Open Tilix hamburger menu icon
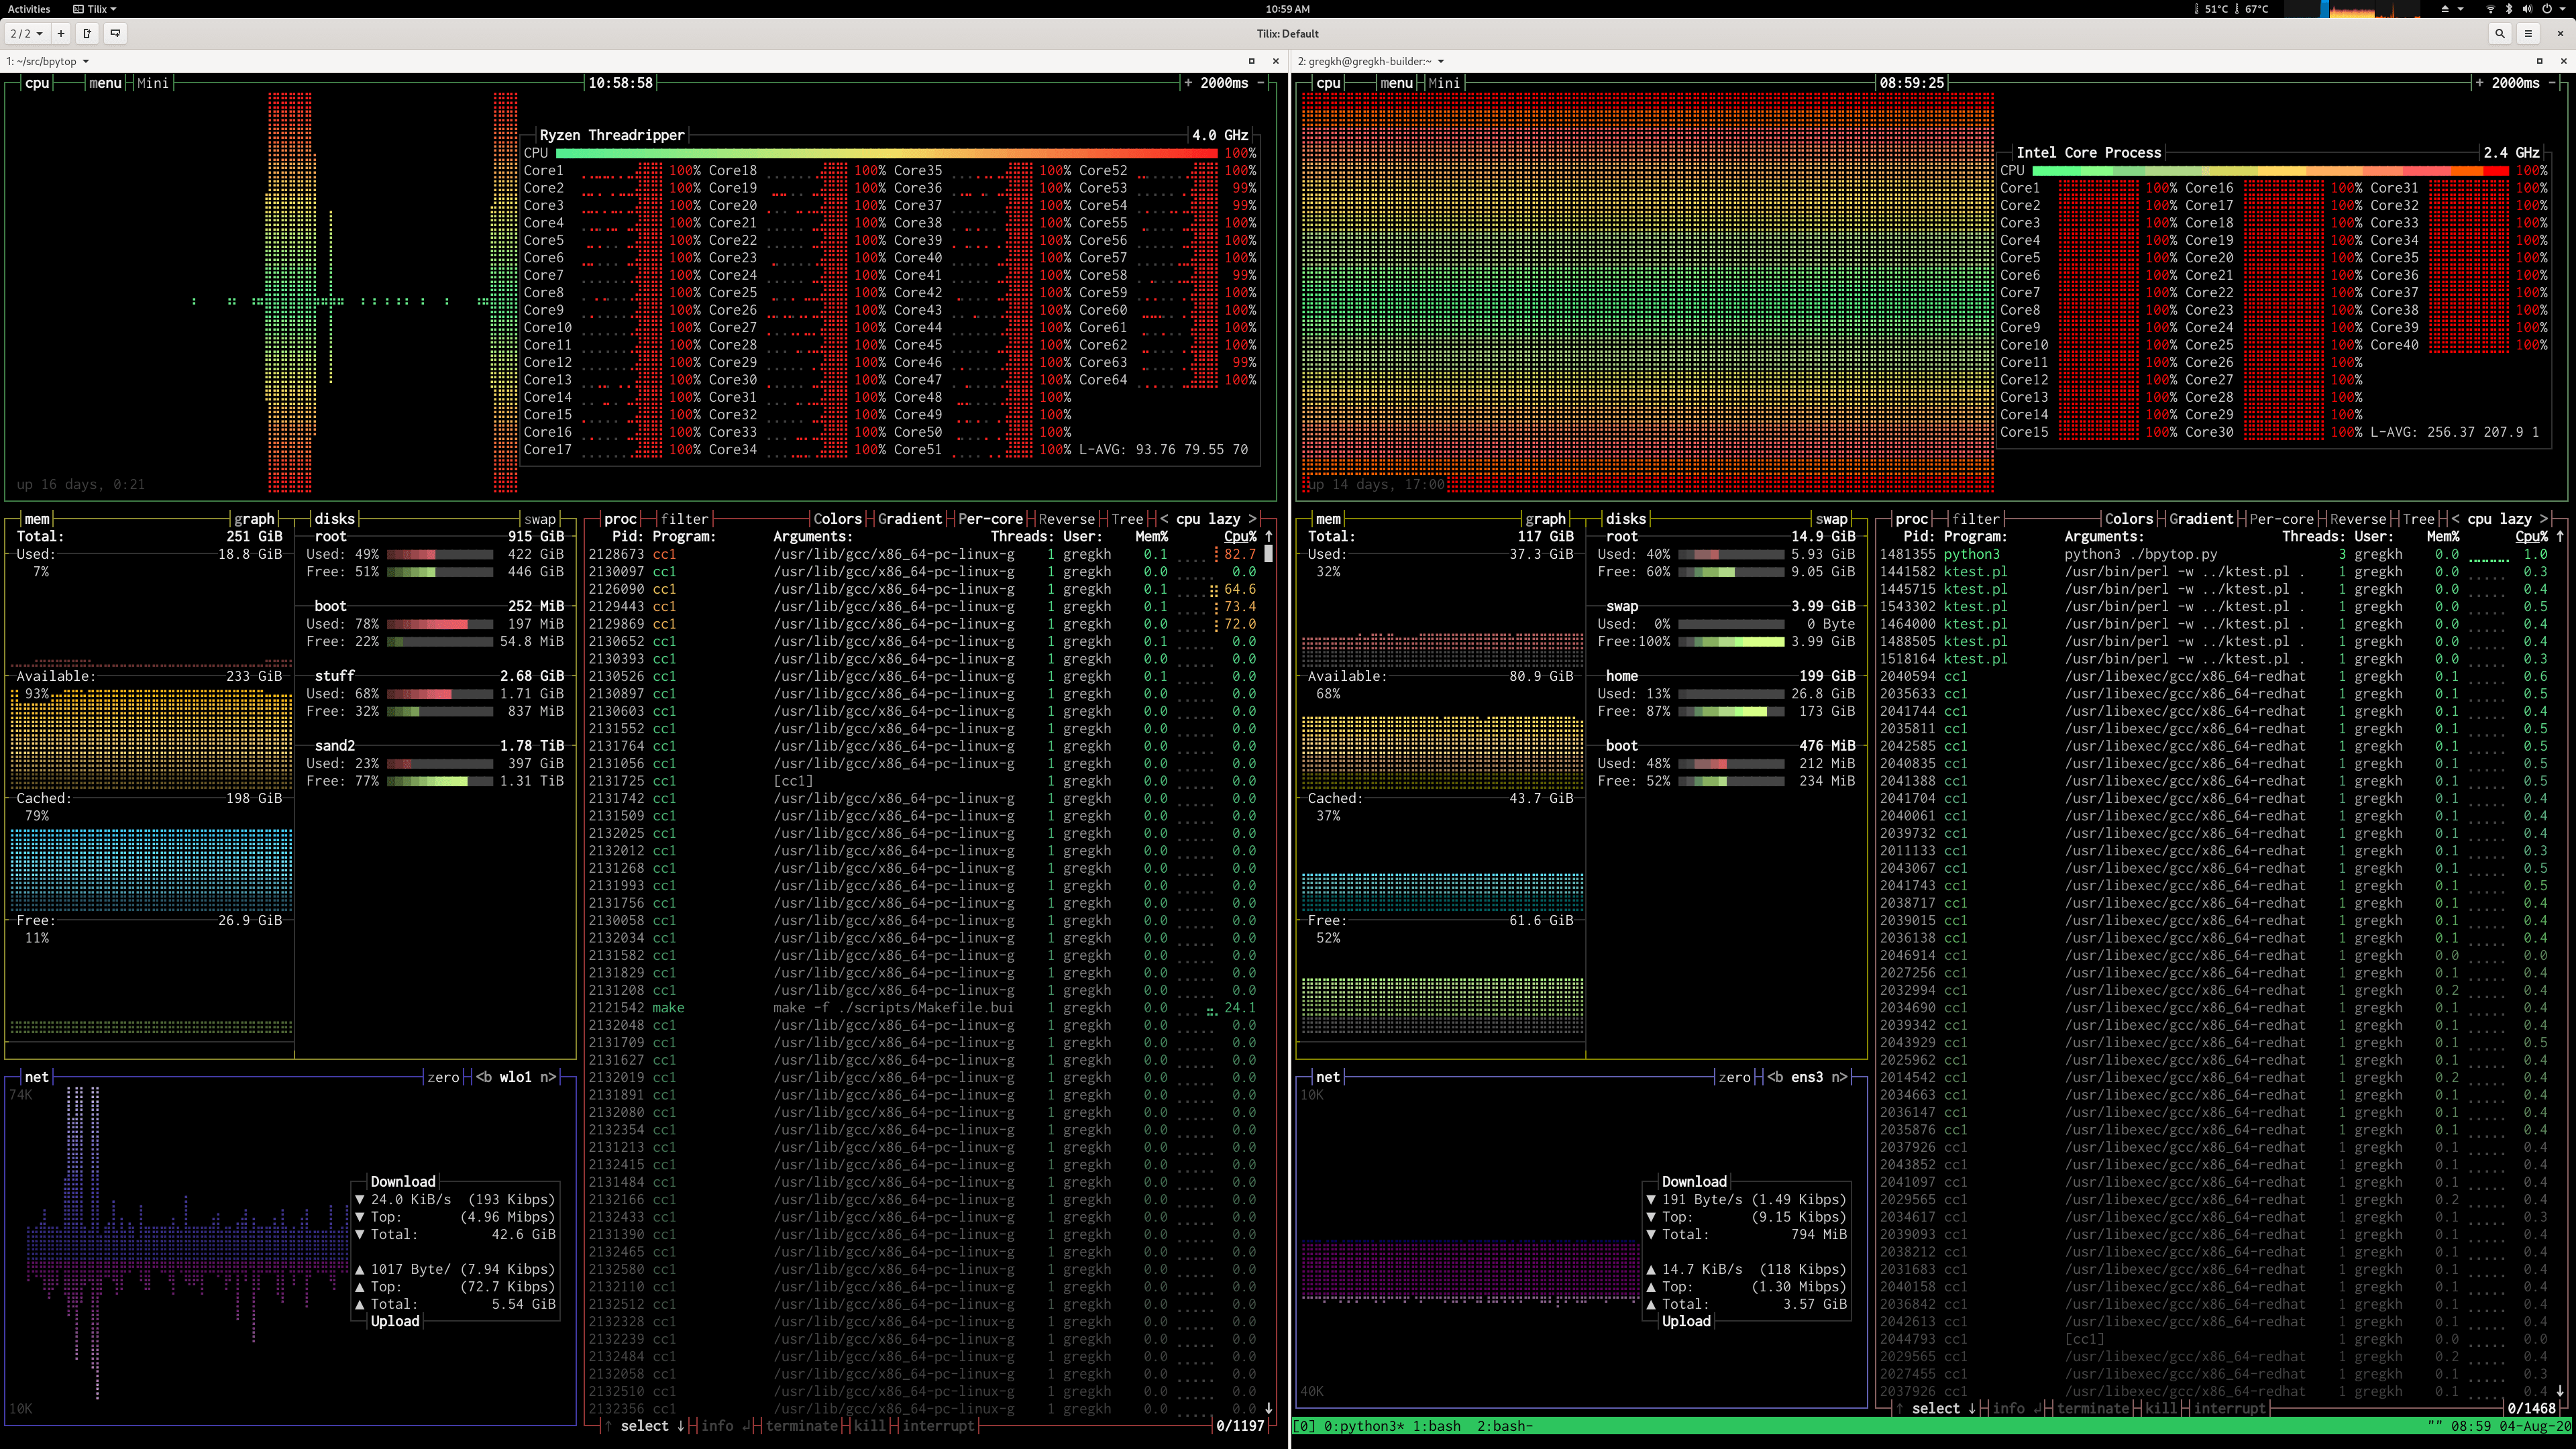This screenshot has width=2576, height=1449. (2528, 33)
